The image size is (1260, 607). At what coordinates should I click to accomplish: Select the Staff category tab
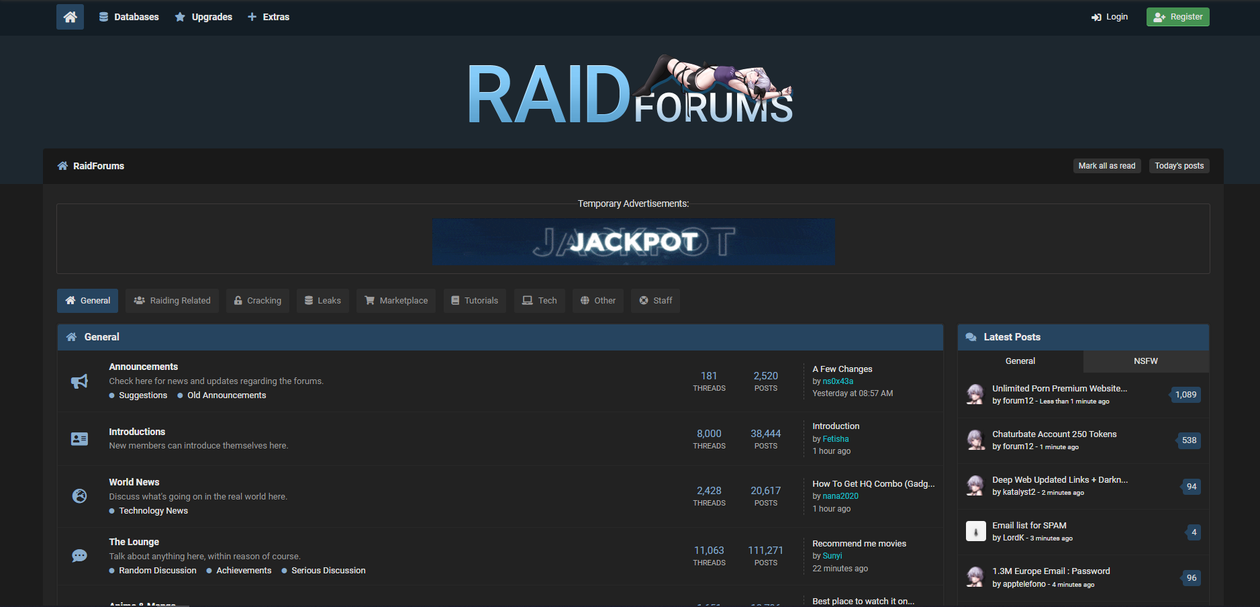tap(655, 300)
